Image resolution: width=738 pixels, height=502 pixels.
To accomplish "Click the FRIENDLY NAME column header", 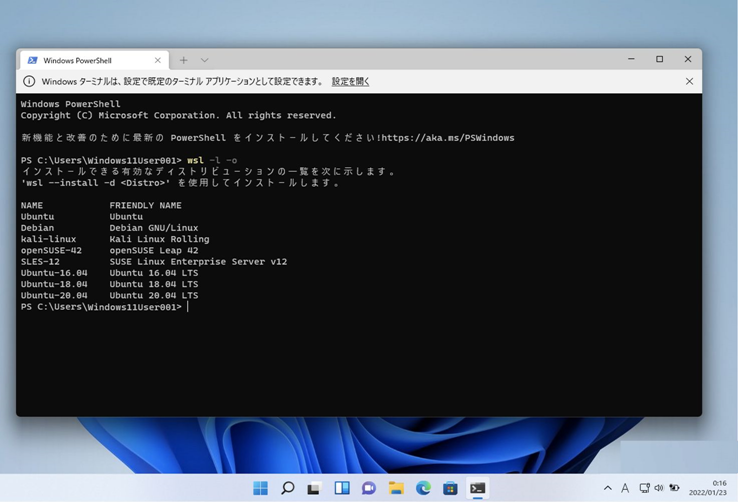I will click(x=145, y=205).
